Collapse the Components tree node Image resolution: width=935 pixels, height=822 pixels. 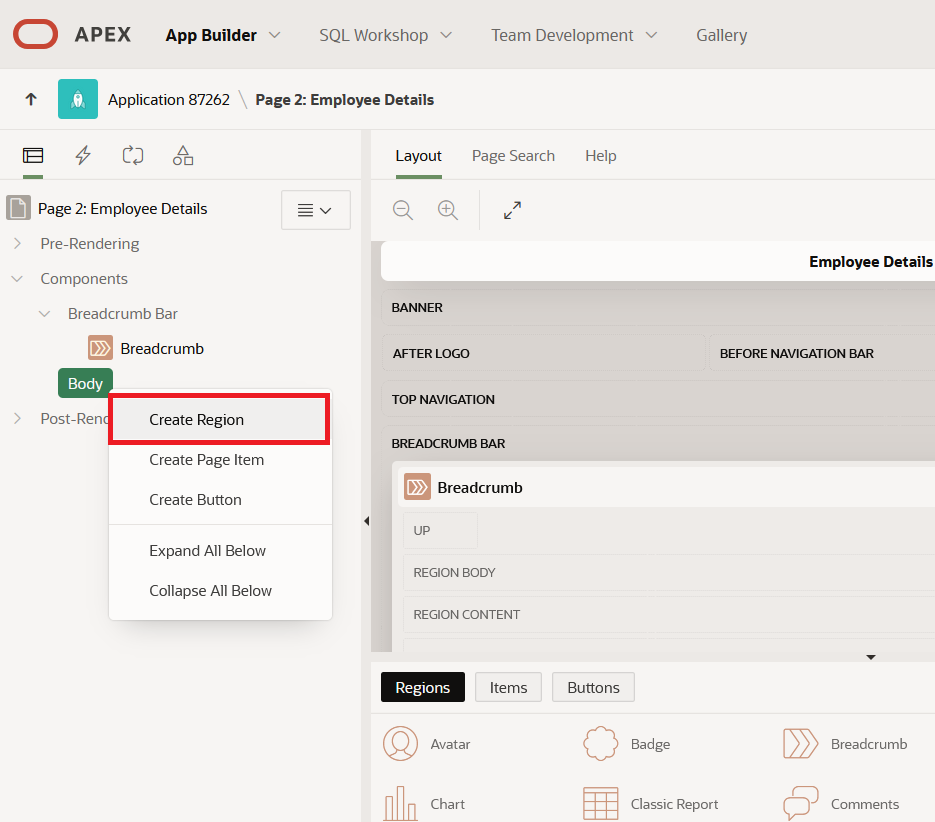(17, 279)
